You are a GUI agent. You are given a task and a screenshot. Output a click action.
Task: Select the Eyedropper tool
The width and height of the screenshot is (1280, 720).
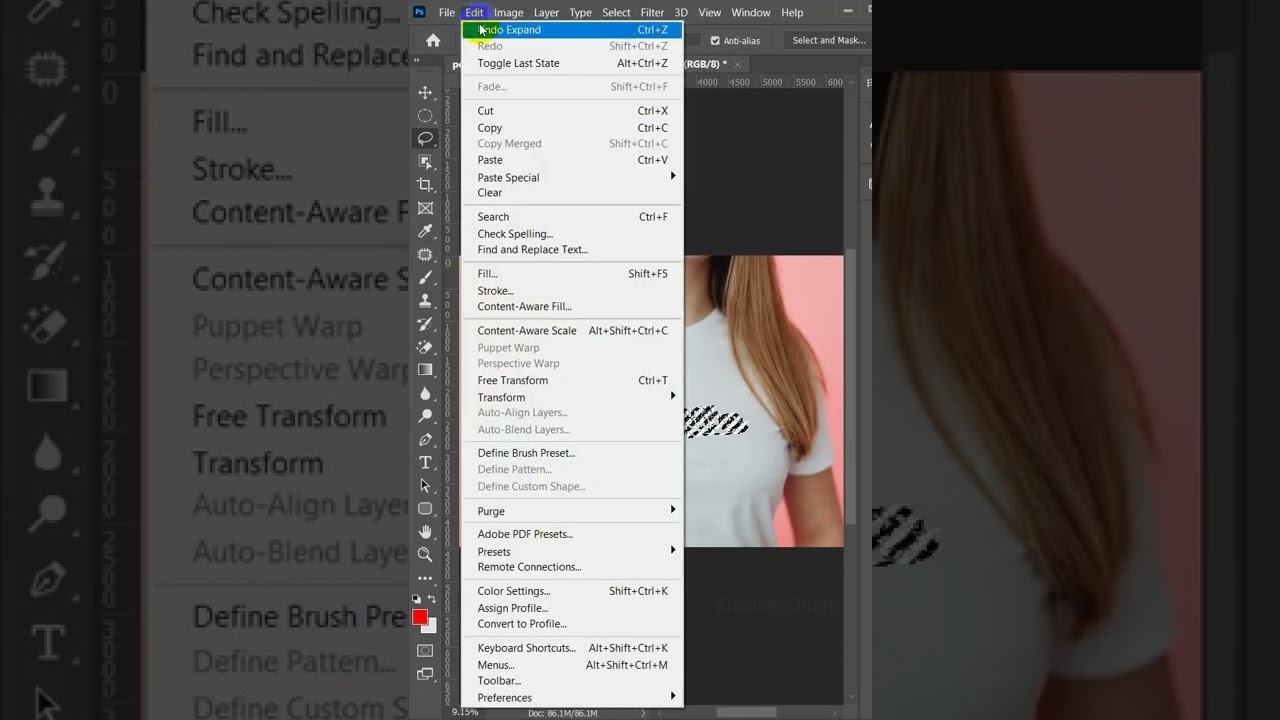click(x=425, y=231)
